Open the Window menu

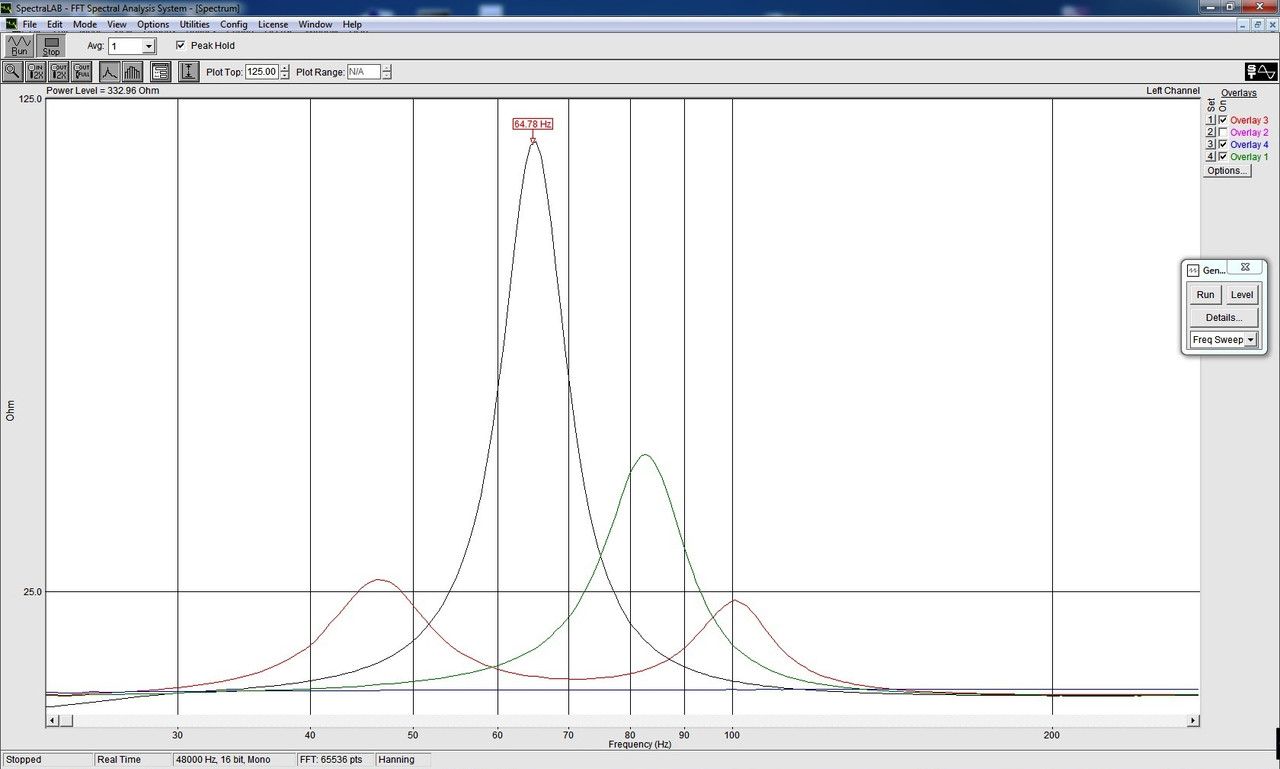[316, 24]
